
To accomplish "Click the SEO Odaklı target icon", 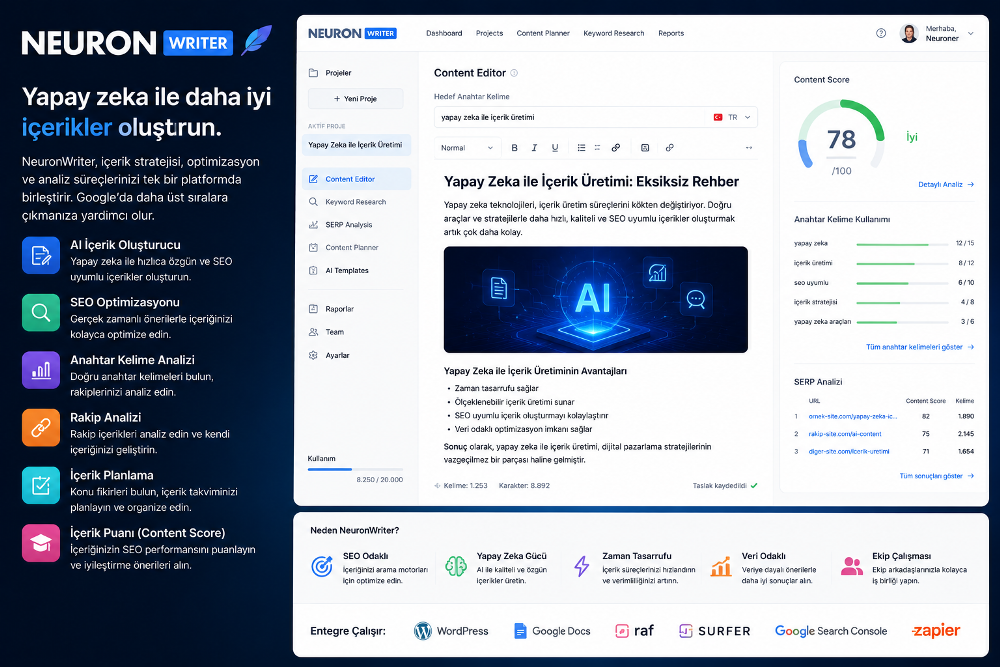I will tap(321, 566).
